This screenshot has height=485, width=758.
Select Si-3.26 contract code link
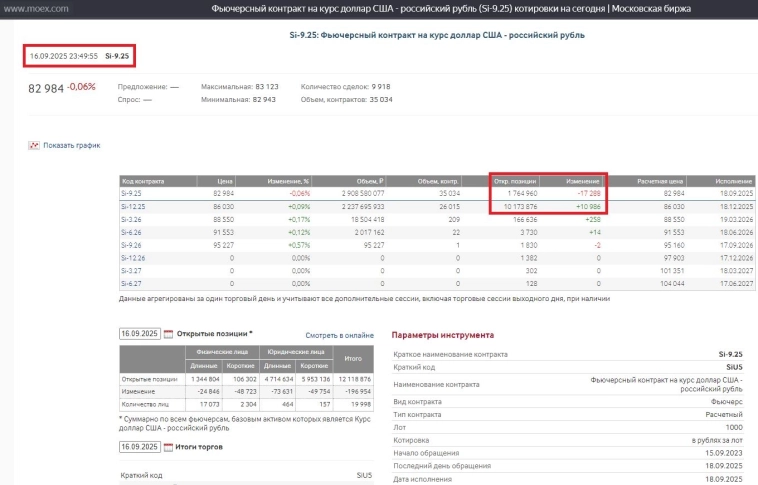click(133, 218)
